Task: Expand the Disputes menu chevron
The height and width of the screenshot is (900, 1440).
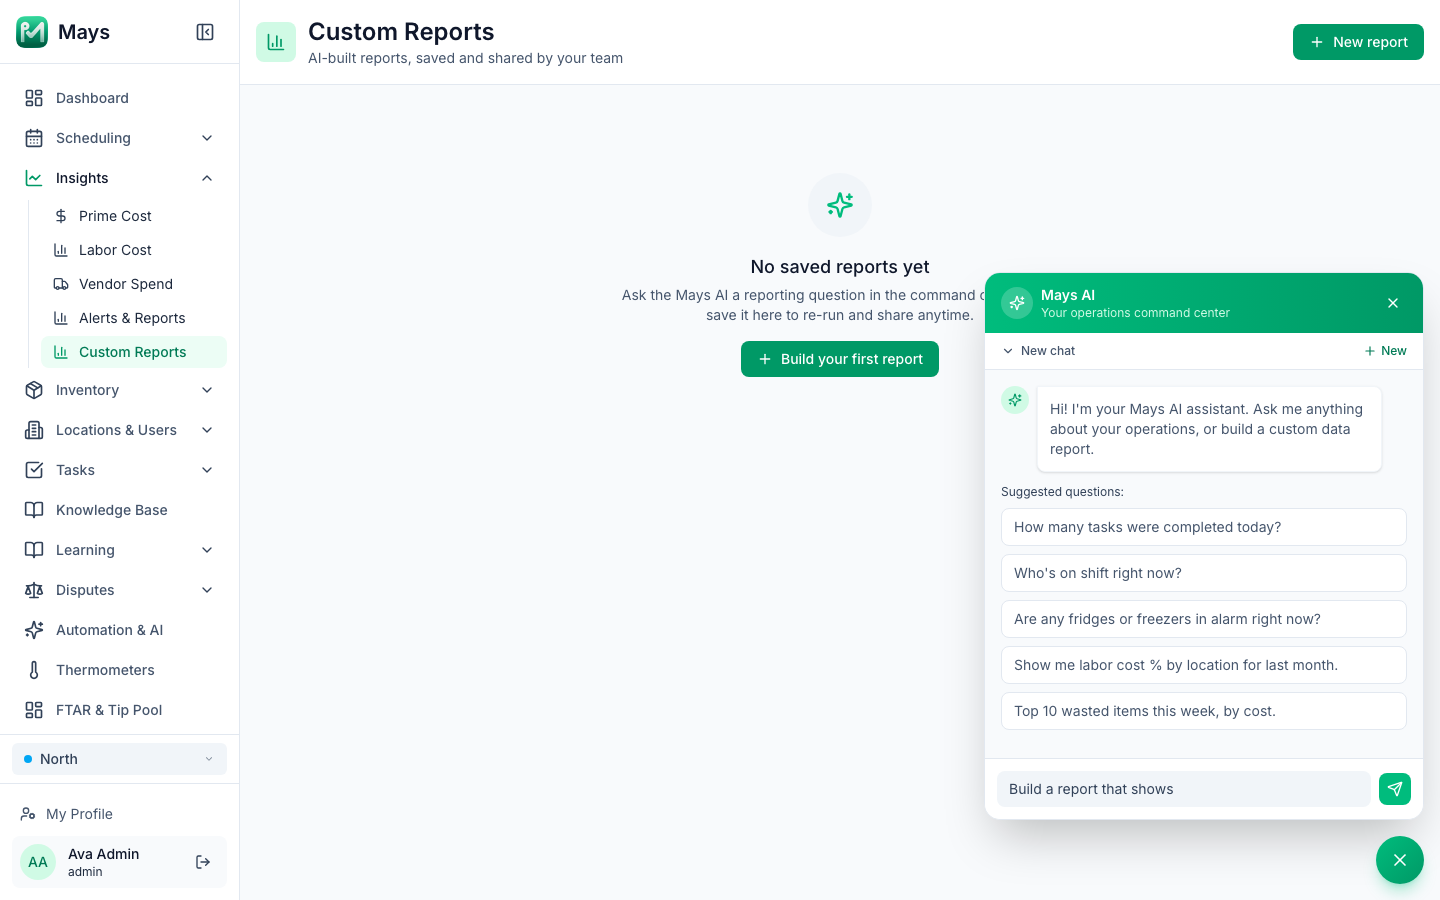Action: (x=207, y=590)
